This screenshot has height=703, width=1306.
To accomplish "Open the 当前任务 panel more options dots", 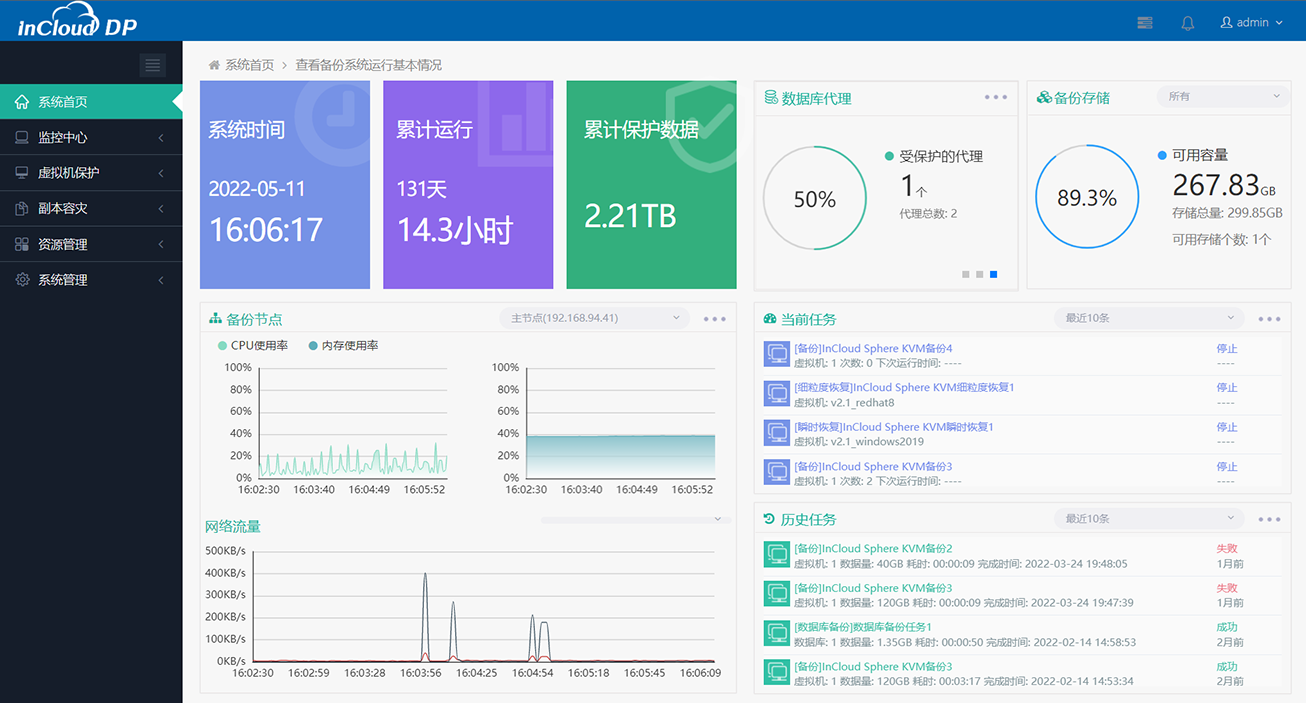I will coord(1269,319).
